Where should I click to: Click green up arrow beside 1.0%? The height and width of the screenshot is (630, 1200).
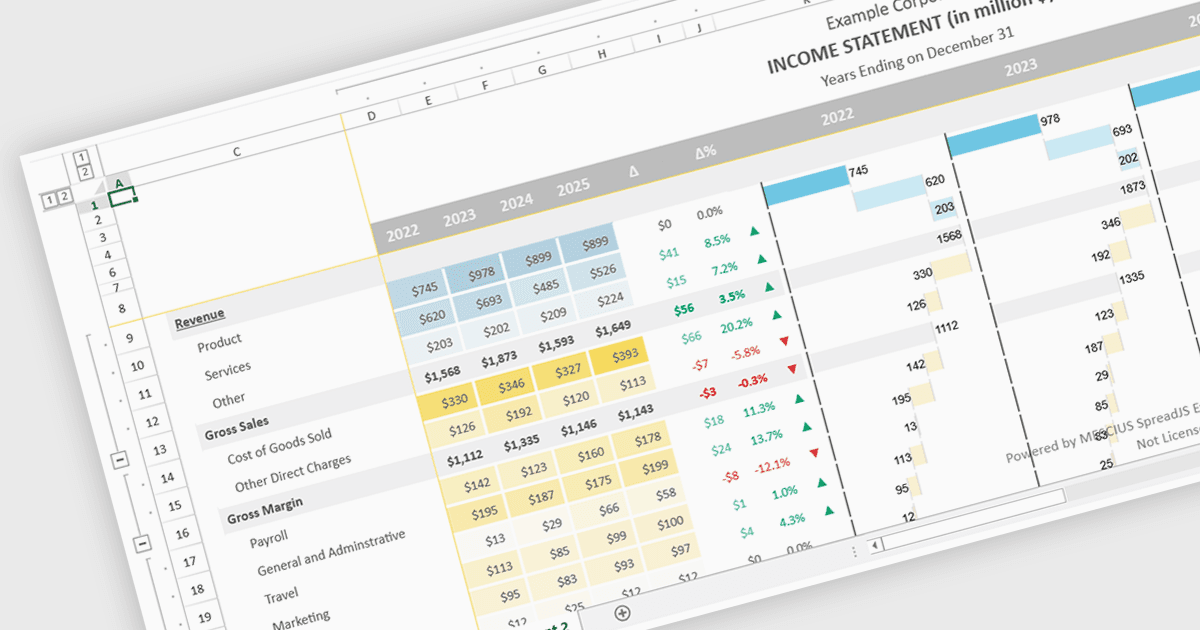(822, 482)
